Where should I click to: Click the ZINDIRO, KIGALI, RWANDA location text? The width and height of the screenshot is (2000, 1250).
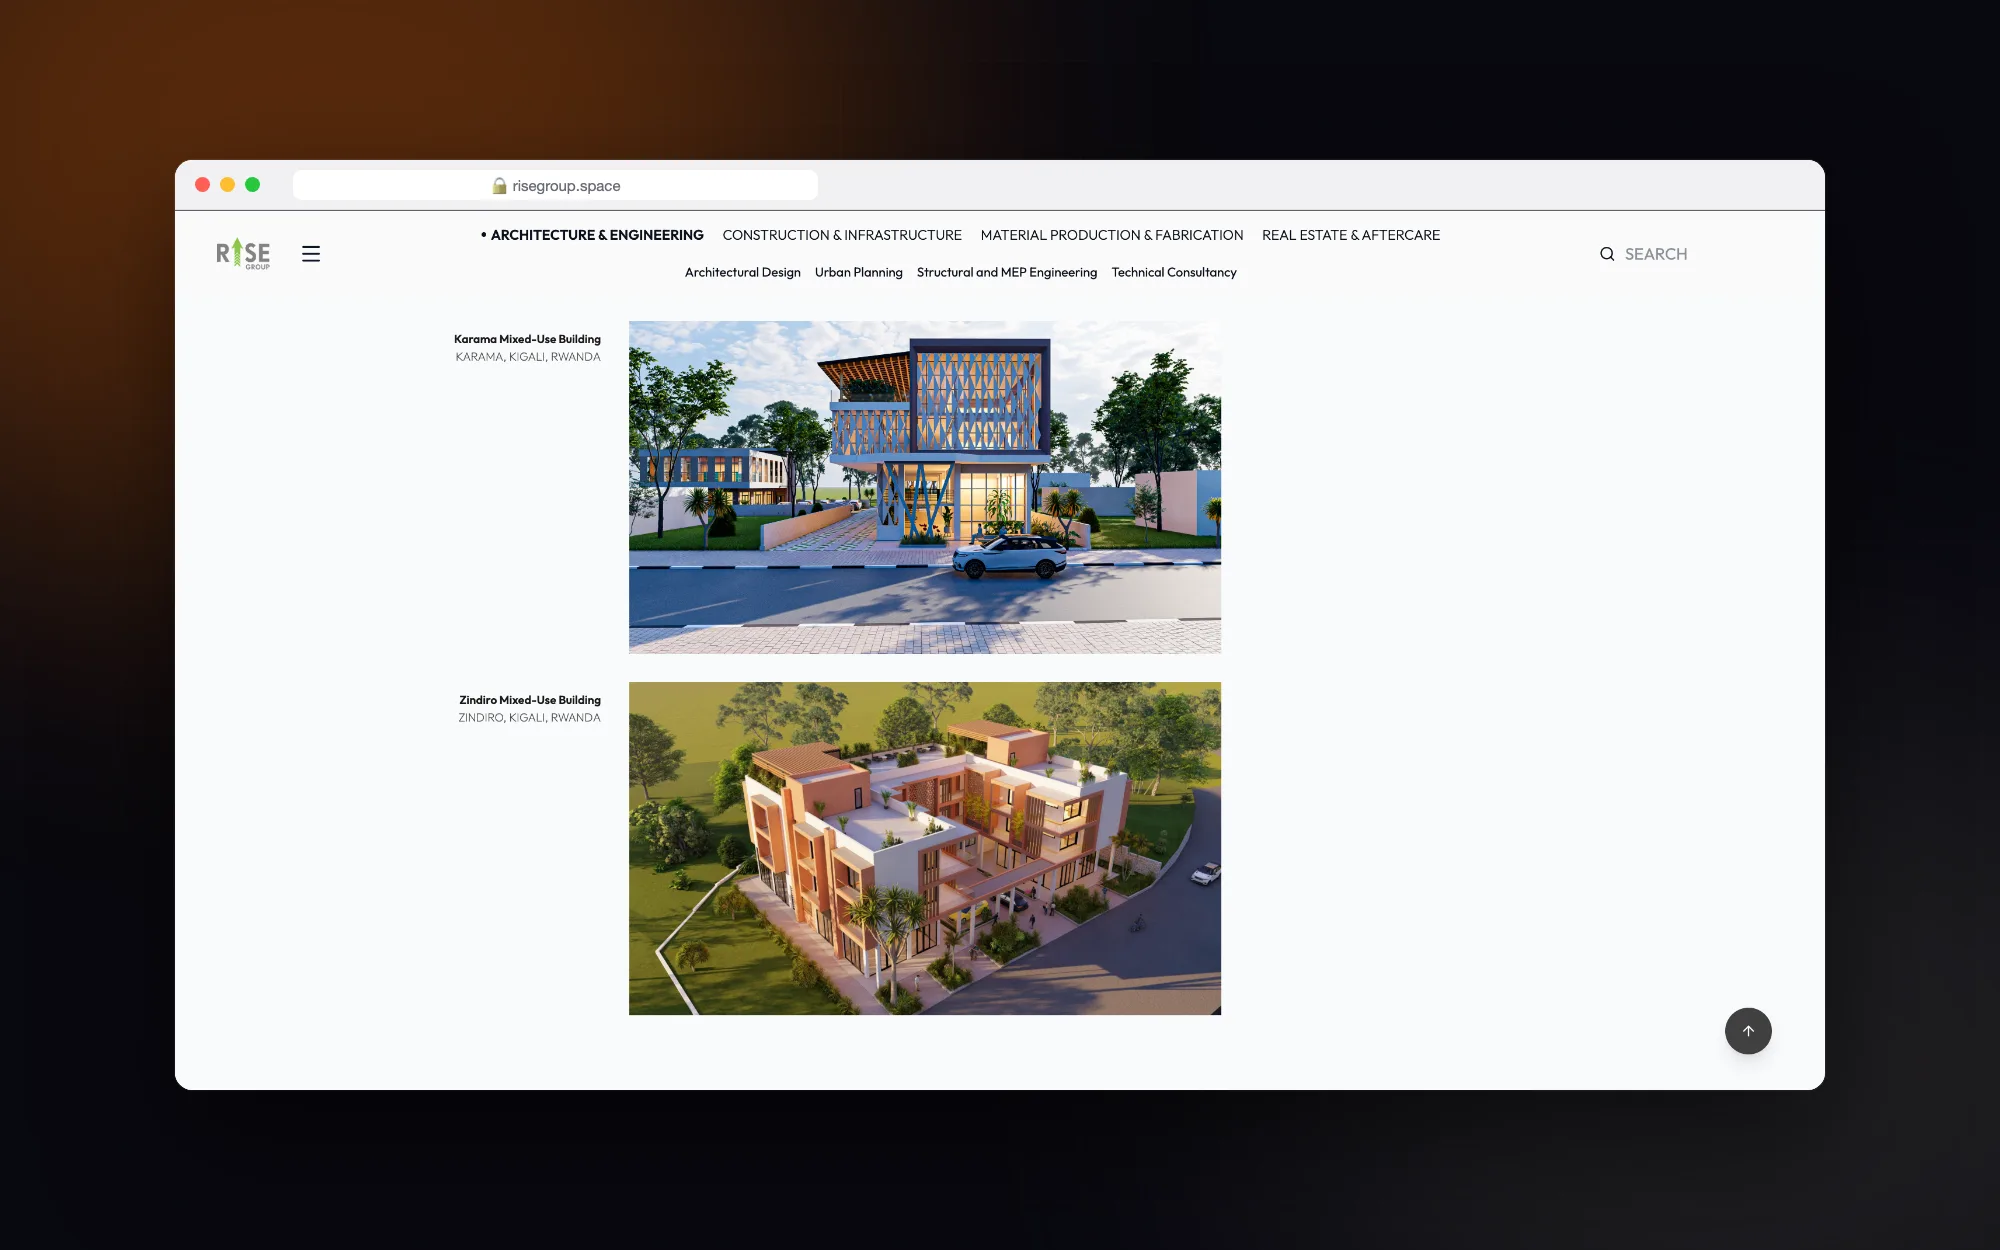530,718
